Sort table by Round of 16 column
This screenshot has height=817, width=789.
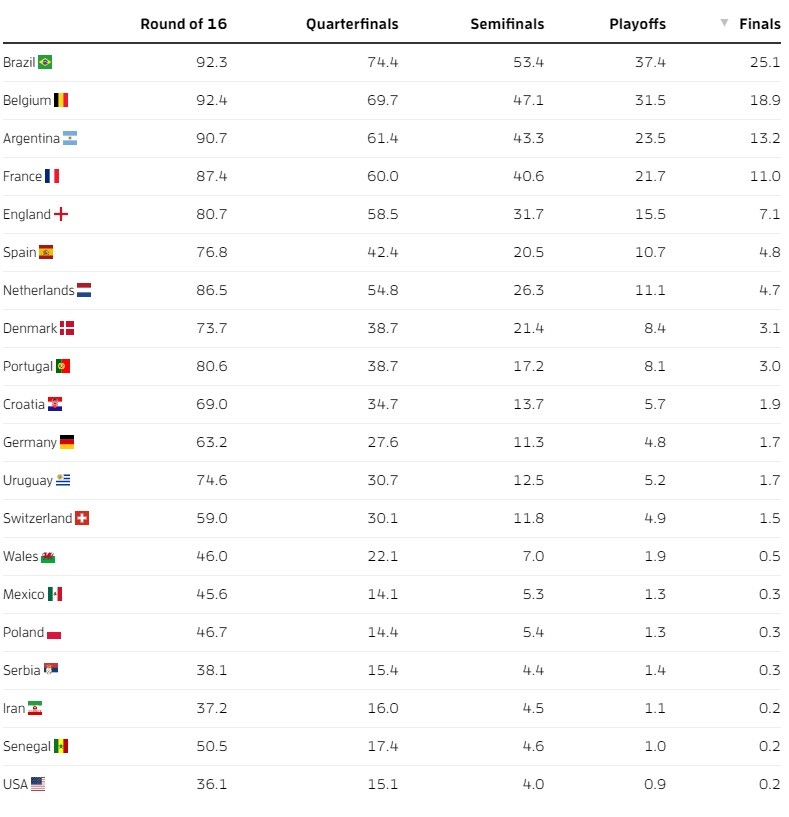coord(183,24)
